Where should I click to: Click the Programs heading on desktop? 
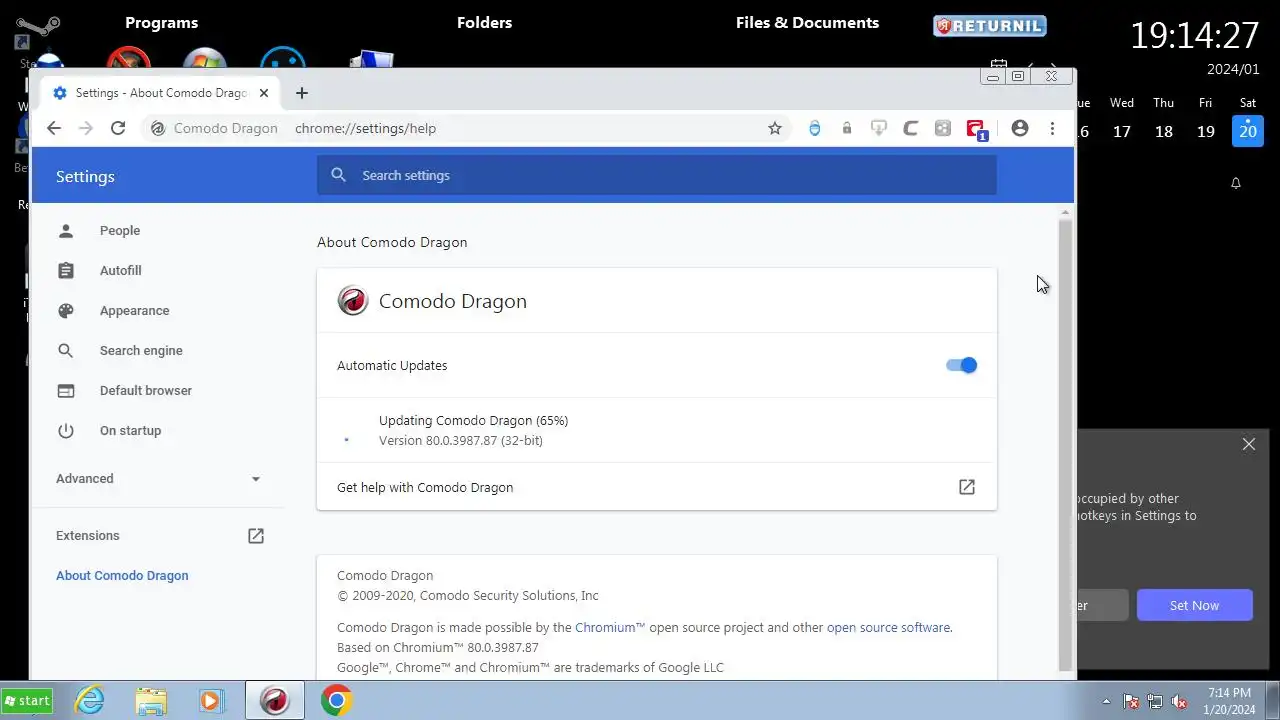(161, 22)
